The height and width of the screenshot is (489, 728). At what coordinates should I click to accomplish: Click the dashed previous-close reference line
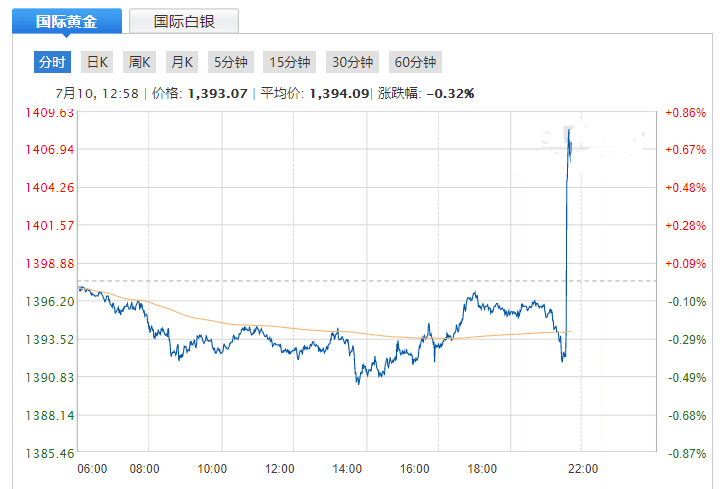(300, 281)
